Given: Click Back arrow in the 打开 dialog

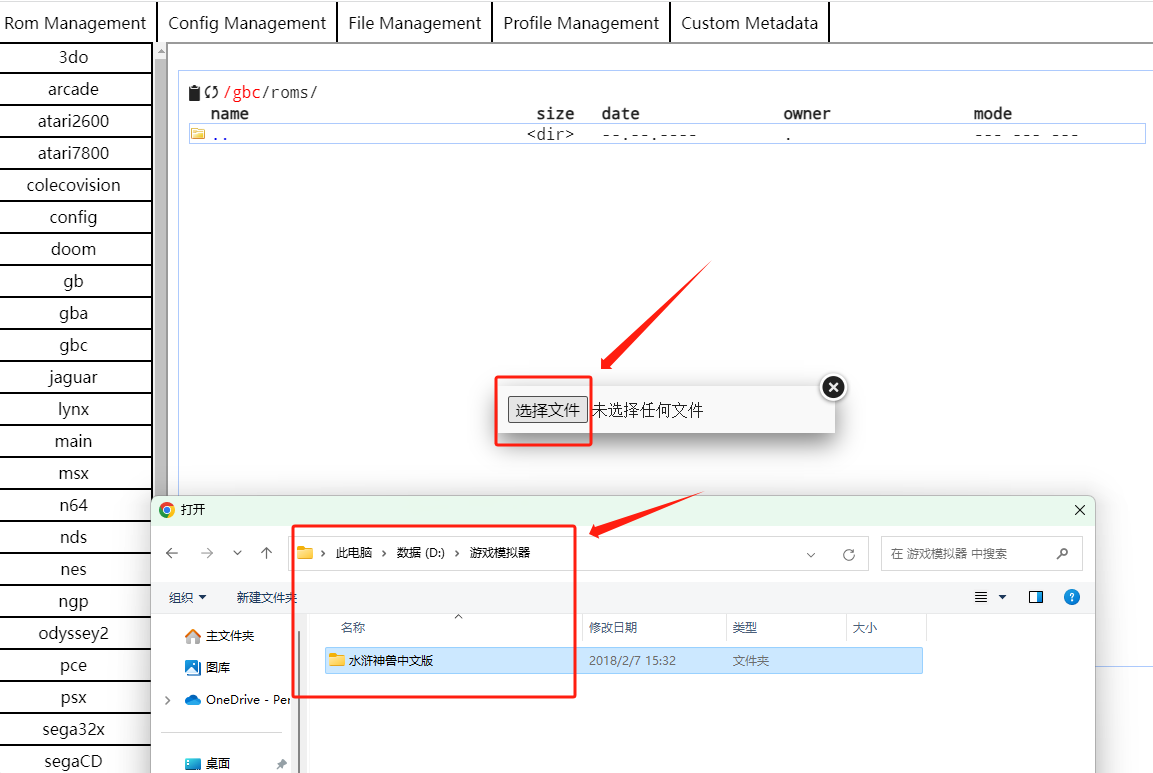Looking at the screenshot, I should 172,553.
